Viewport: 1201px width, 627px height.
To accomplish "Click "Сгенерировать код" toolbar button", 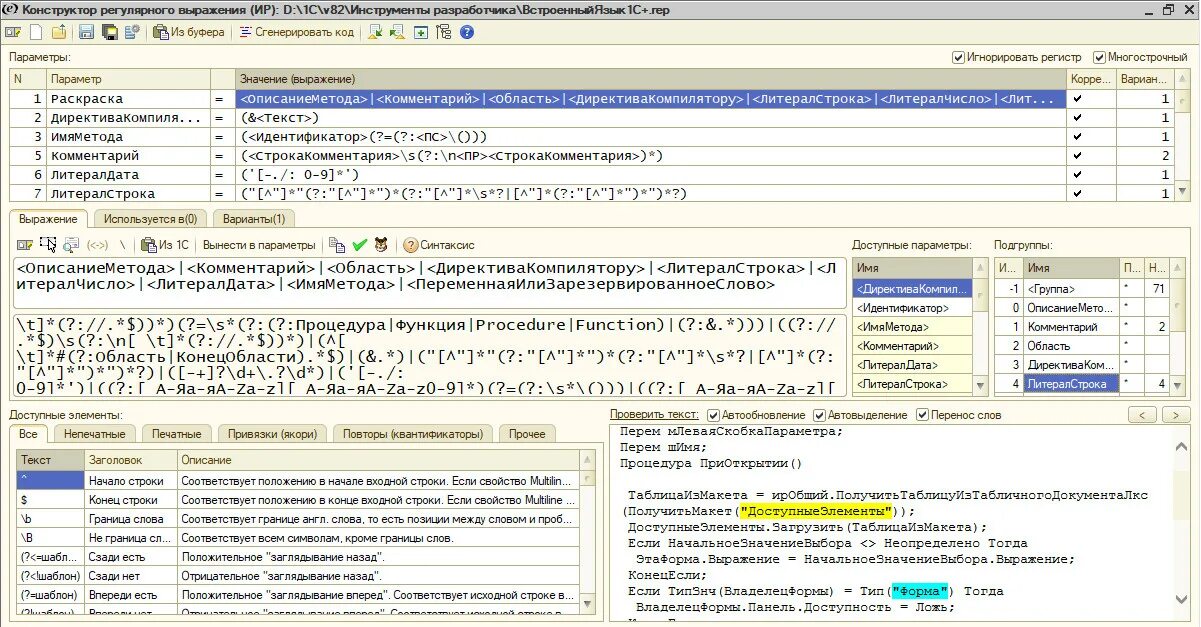I will (x=297, y=32).
